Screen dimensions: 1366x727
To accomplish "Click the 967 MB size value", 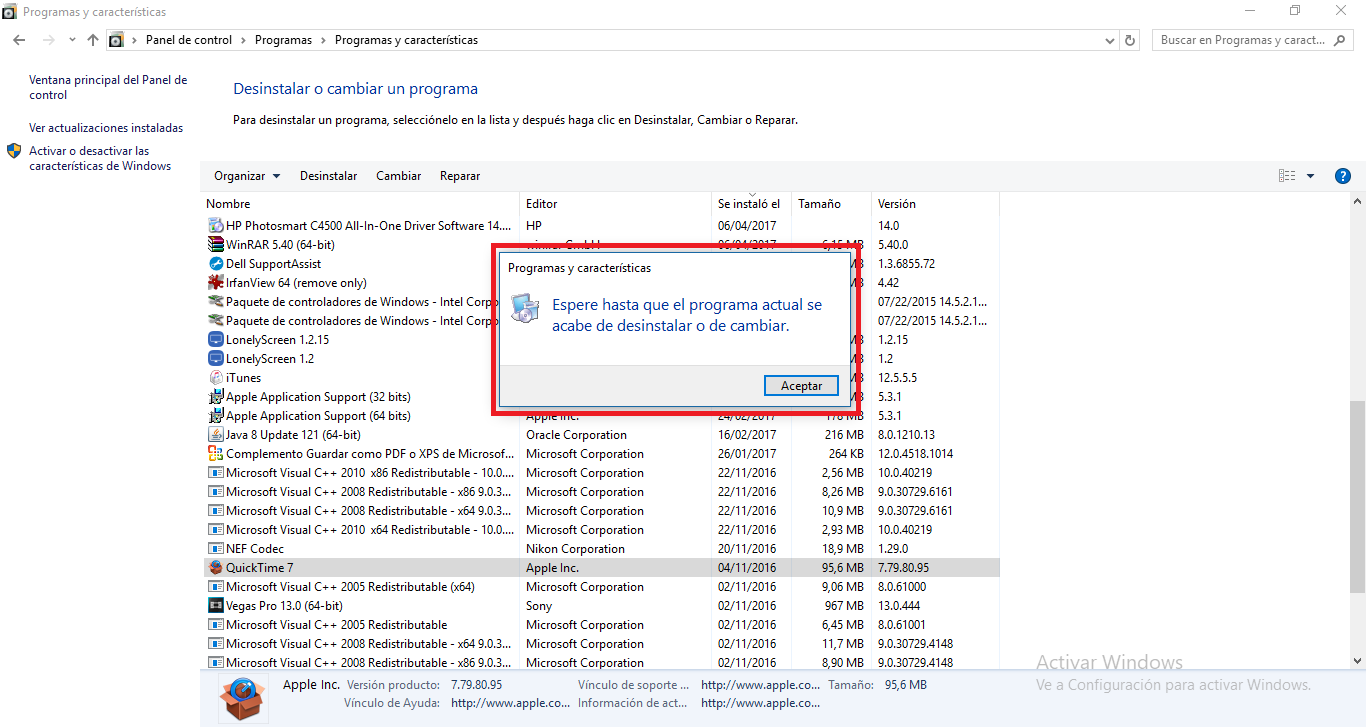I will (x=844, y=606).
